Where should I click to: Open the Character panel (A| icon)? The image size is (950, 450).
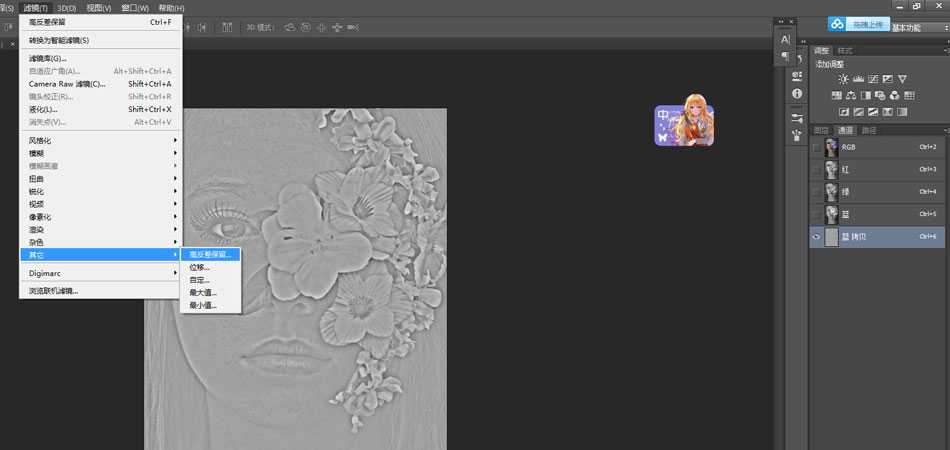pyautogui.click(x=785, y=39)
